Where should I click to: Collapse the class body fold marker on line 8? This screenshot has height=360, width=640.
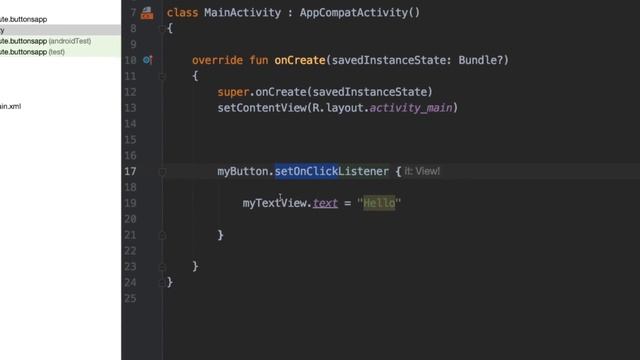162,29
